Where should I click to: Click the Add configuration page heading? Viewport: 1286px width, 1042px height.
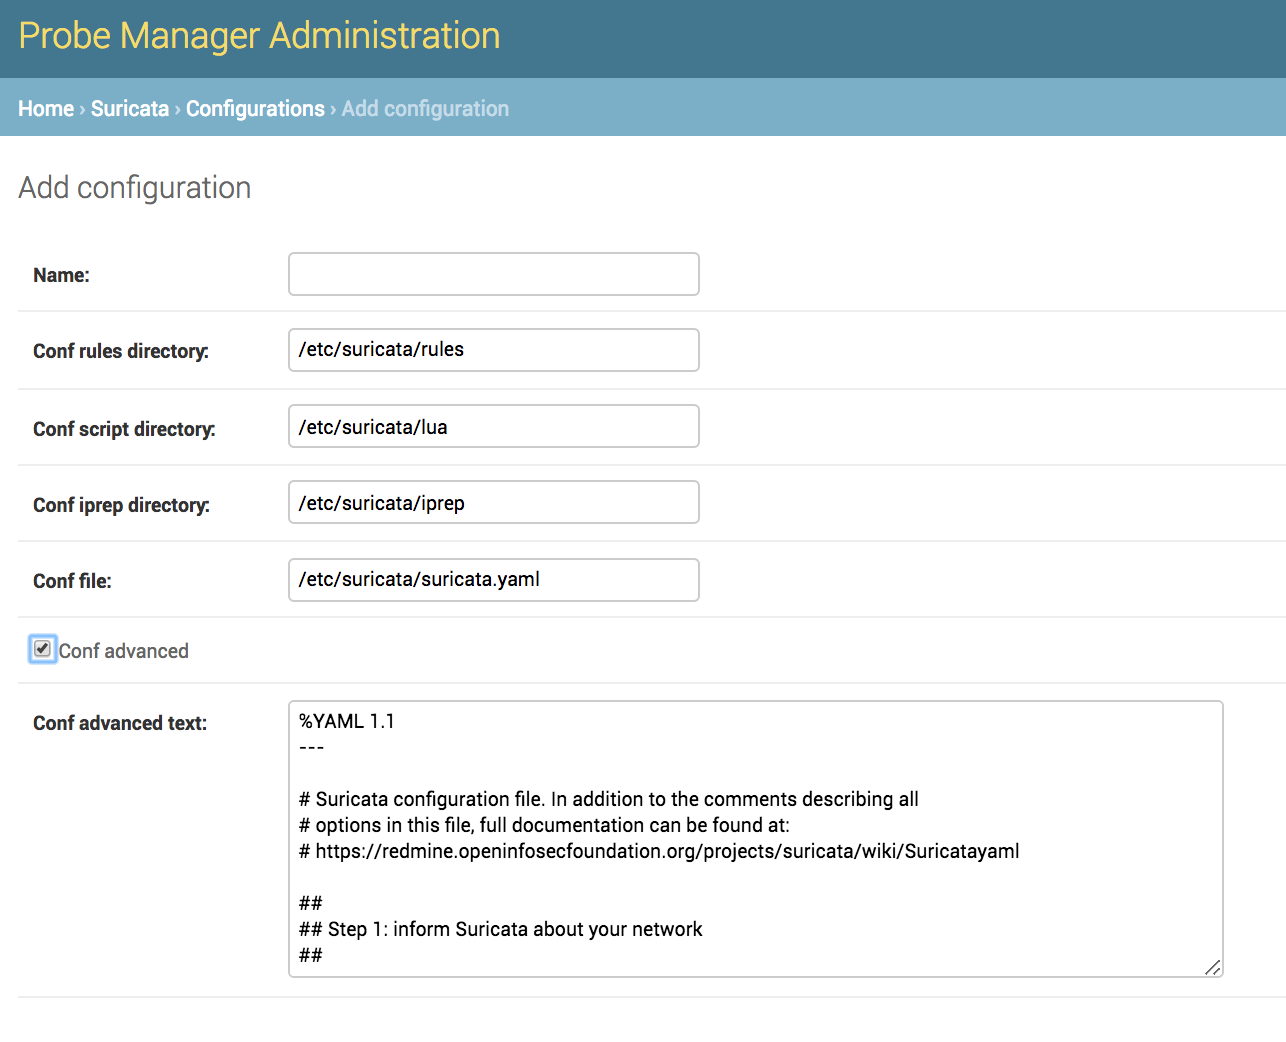[135, 188]
